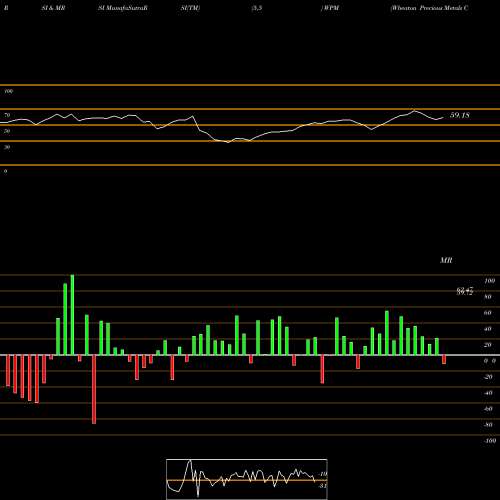
Task: Click the RSI current value 59.18
Action: (460, 115)
